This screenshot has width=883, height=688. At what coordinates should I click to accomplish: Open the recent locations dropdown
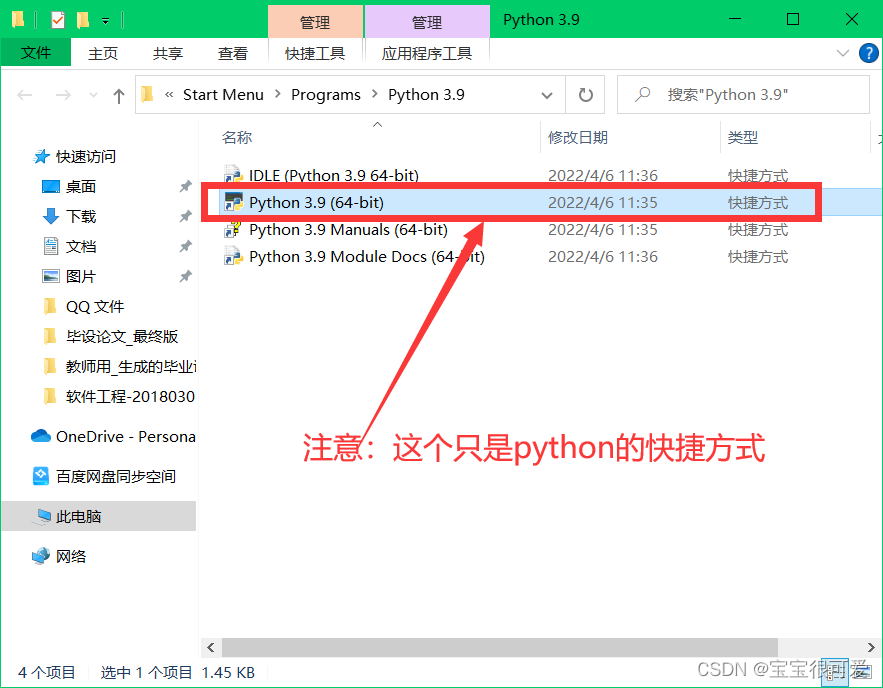click(x=93, y=95)
